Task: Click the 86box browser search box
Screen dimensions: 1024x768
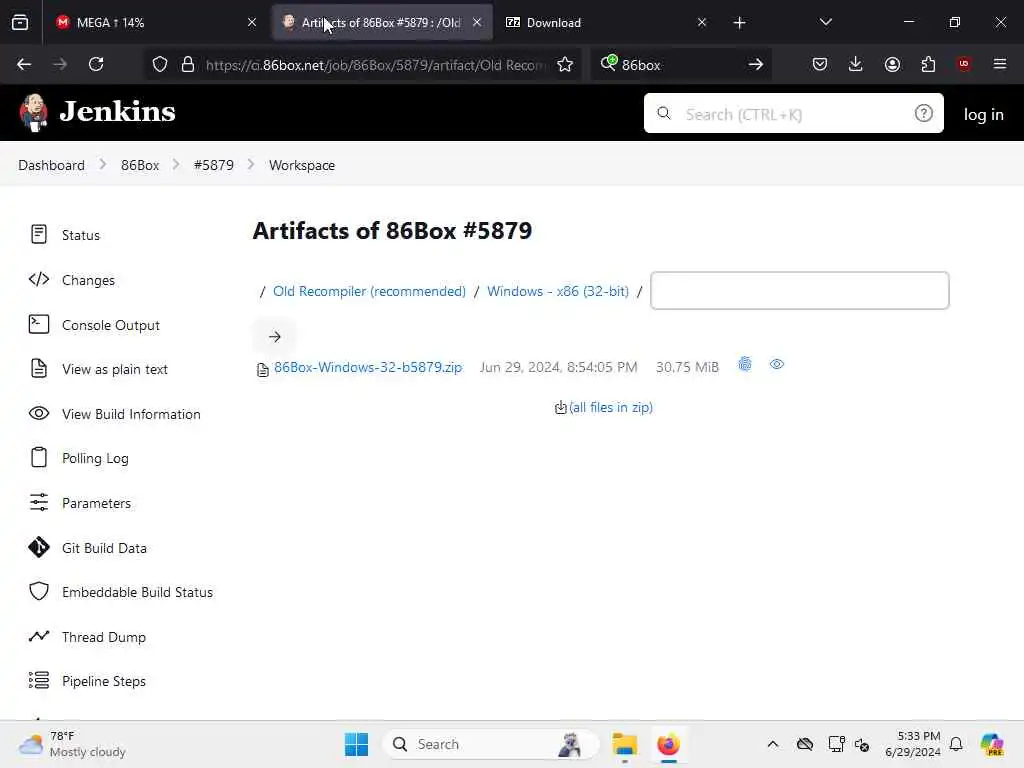Action: [x=680, y=65]
